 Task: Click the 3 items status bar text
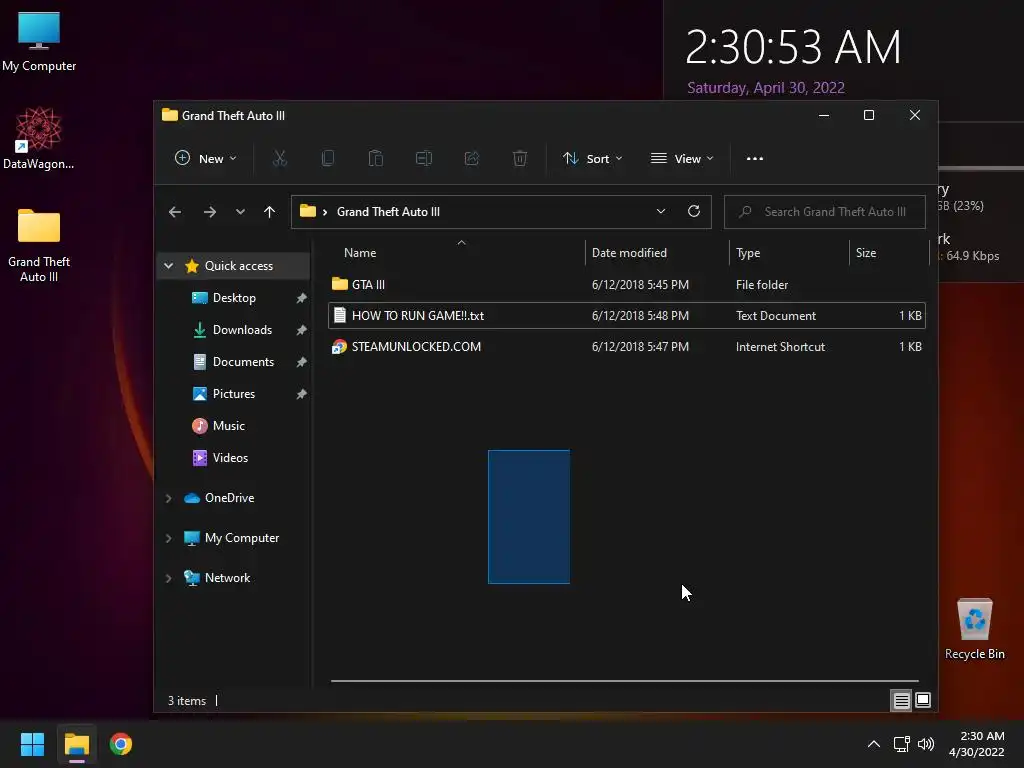click(x=187, y=701)
